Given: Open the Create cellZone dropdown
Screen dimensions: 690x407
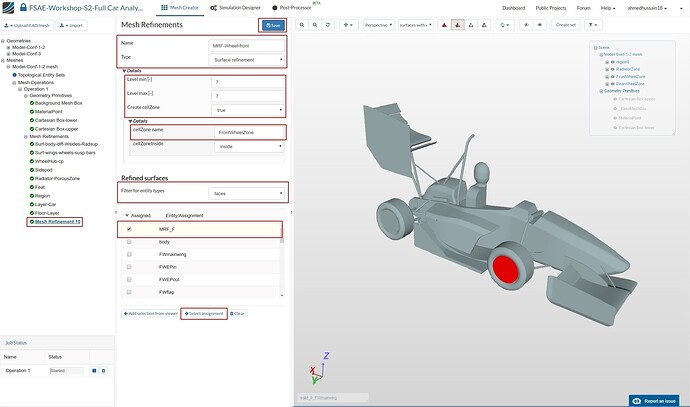Looking at the screenshot, I should (247, 108).
